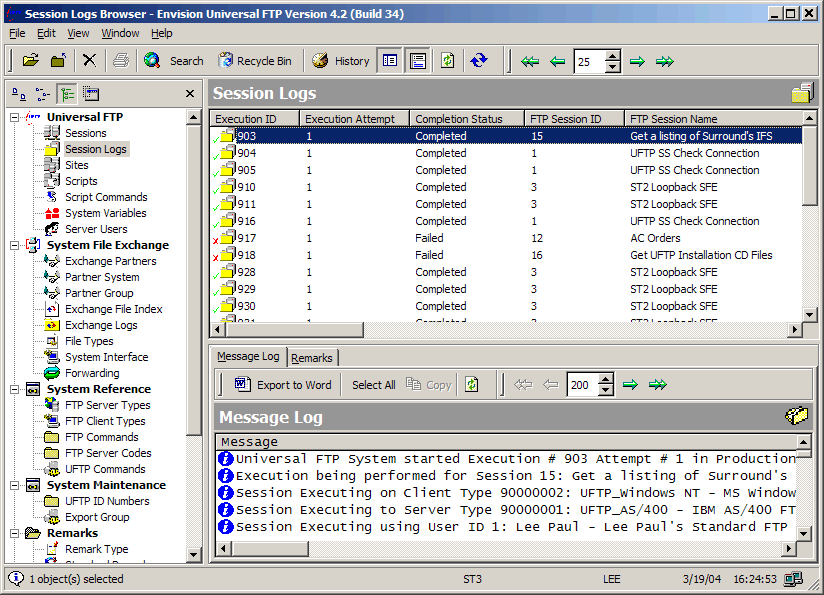Click the 25 page size input field
This screenshot has width=824, height=595.
coord(590,61)
